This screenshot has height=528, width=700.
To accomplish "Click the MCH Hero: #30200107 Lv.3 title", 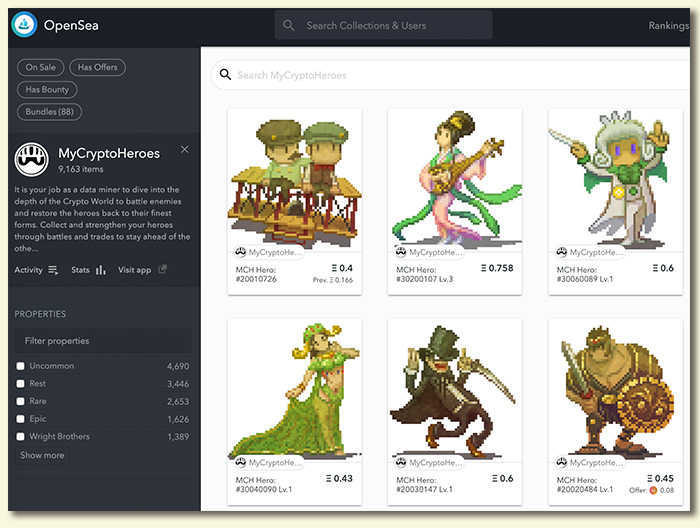I will [x=425, y=274].
